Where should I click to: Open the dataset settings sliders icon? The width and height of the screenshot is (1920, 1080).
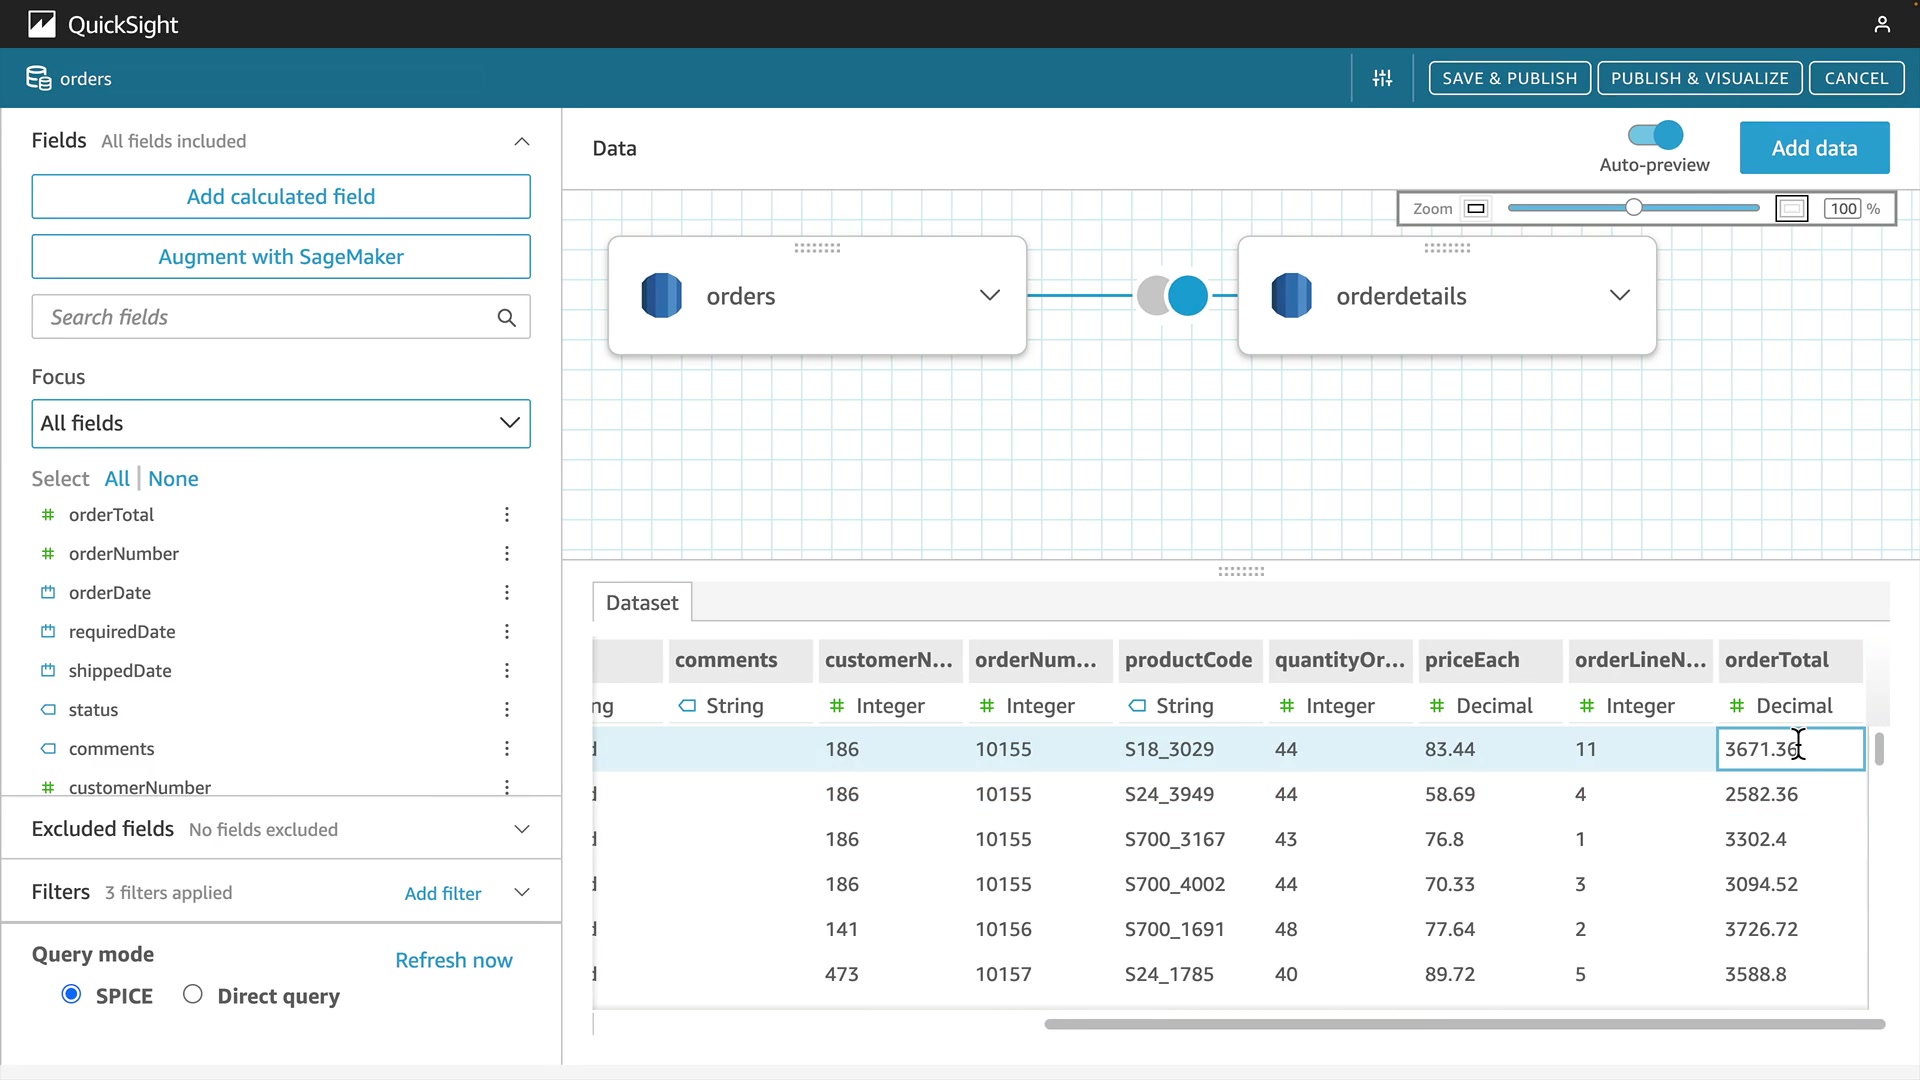pyautogui.click(x=1382, y=78)
